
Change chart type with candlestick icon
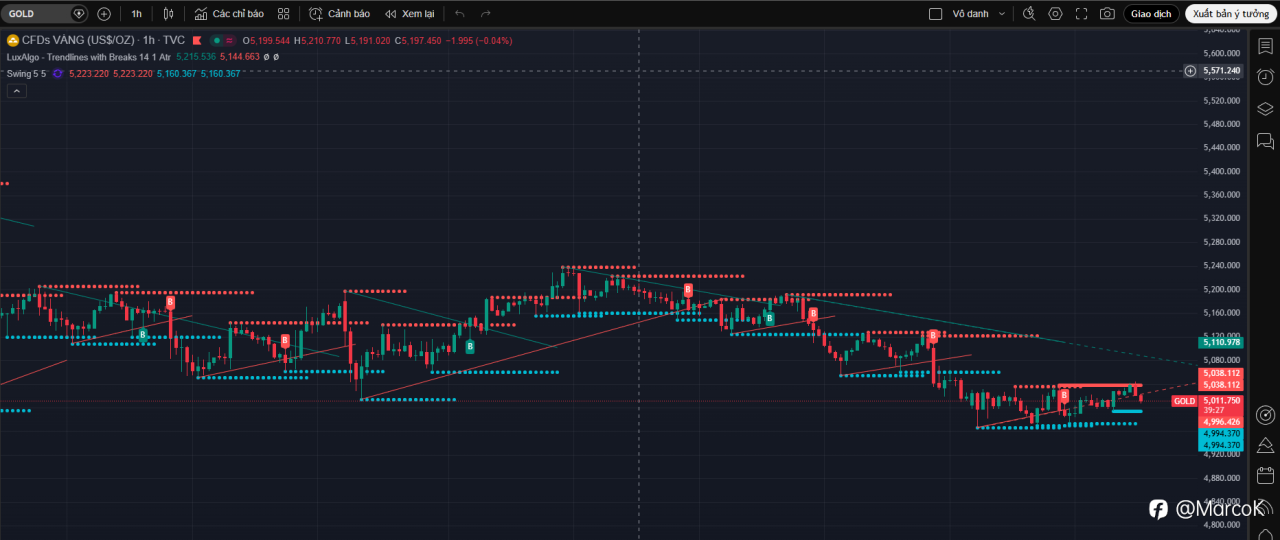[168, 14]
